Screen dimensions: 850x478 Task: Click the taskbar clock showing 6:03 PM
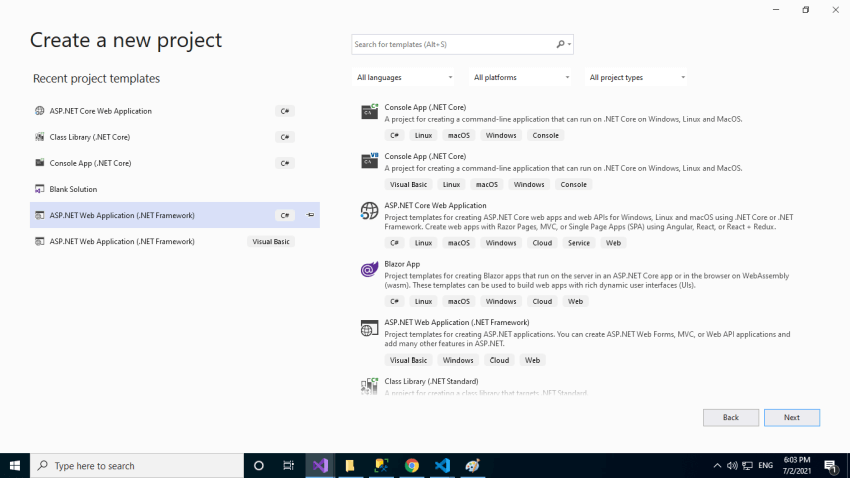click(x=797, y=466)
